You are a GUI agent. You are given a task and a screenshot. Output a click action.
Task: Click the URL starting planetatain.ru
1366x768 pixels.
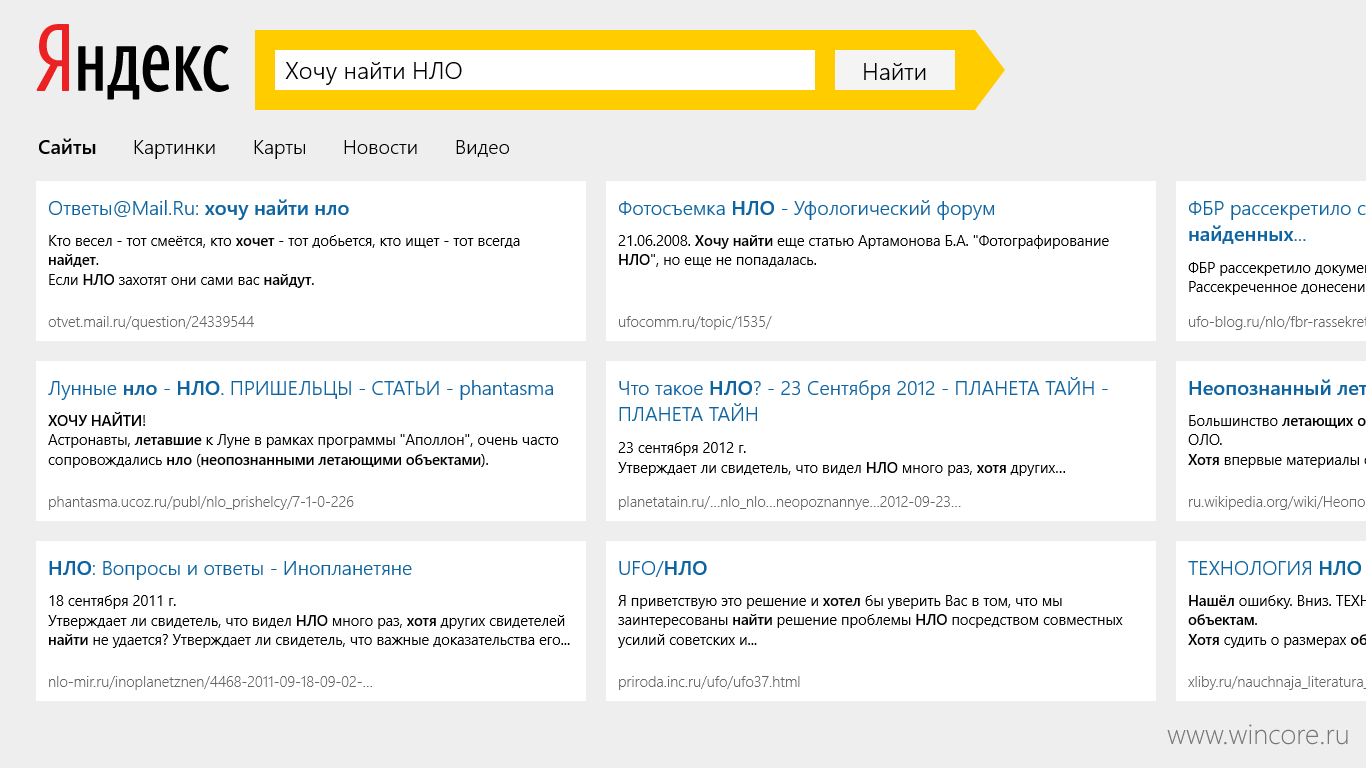[x=789, y=501]
